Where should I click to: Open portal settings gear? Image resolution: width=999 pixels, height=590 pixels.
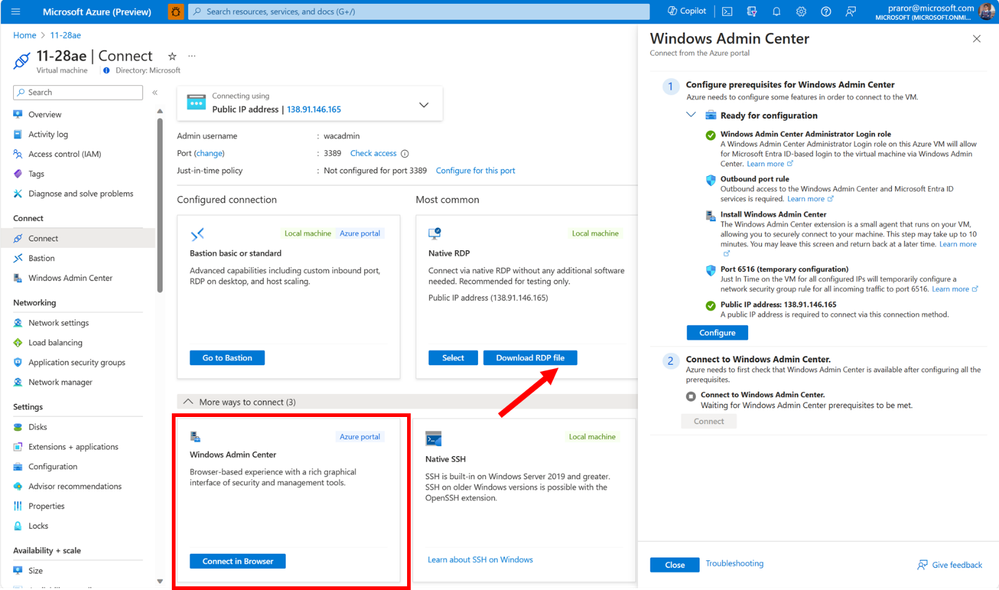point(801,11)
